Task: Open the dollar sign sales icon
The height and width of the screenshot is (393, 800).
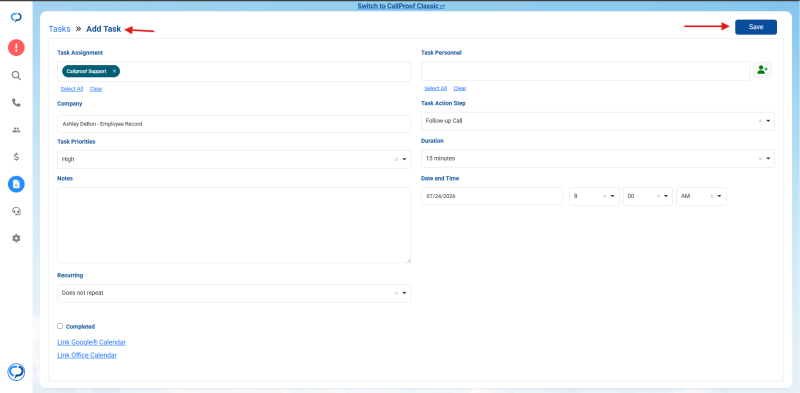Action: pos(16,157)
